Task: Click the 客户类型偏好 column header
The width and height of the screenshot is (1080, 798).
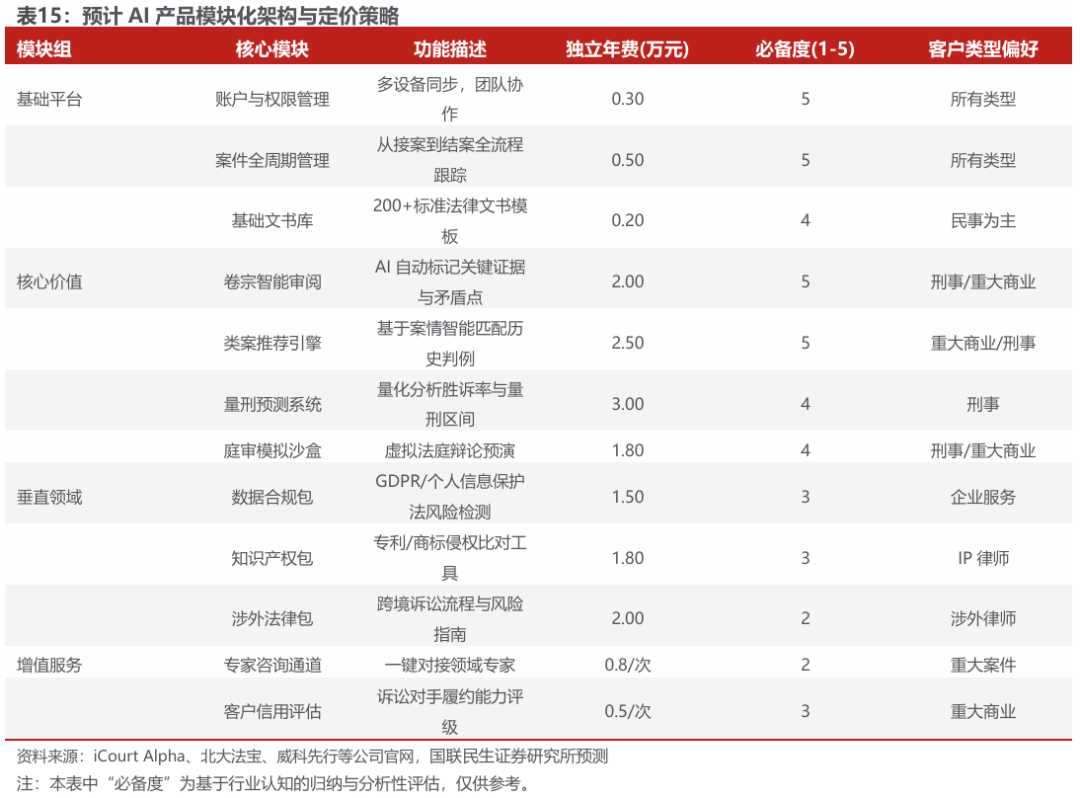Action: click(x=983, y=50)
